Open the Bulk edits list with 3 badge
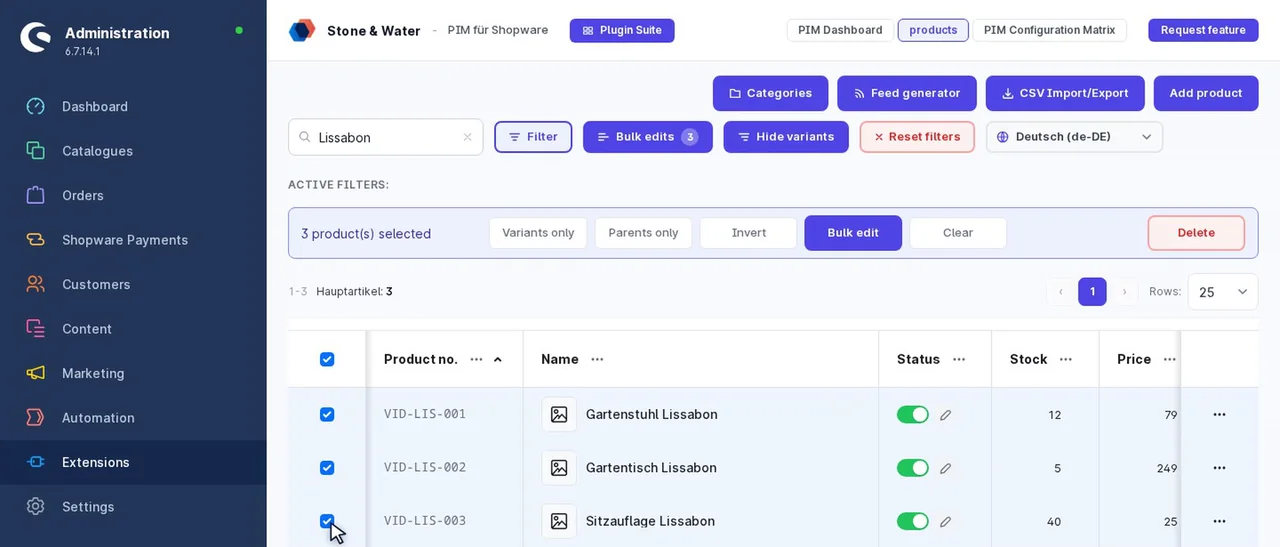Image resolution: width=1280 pixels, height=547 pixels. point(648,137)
